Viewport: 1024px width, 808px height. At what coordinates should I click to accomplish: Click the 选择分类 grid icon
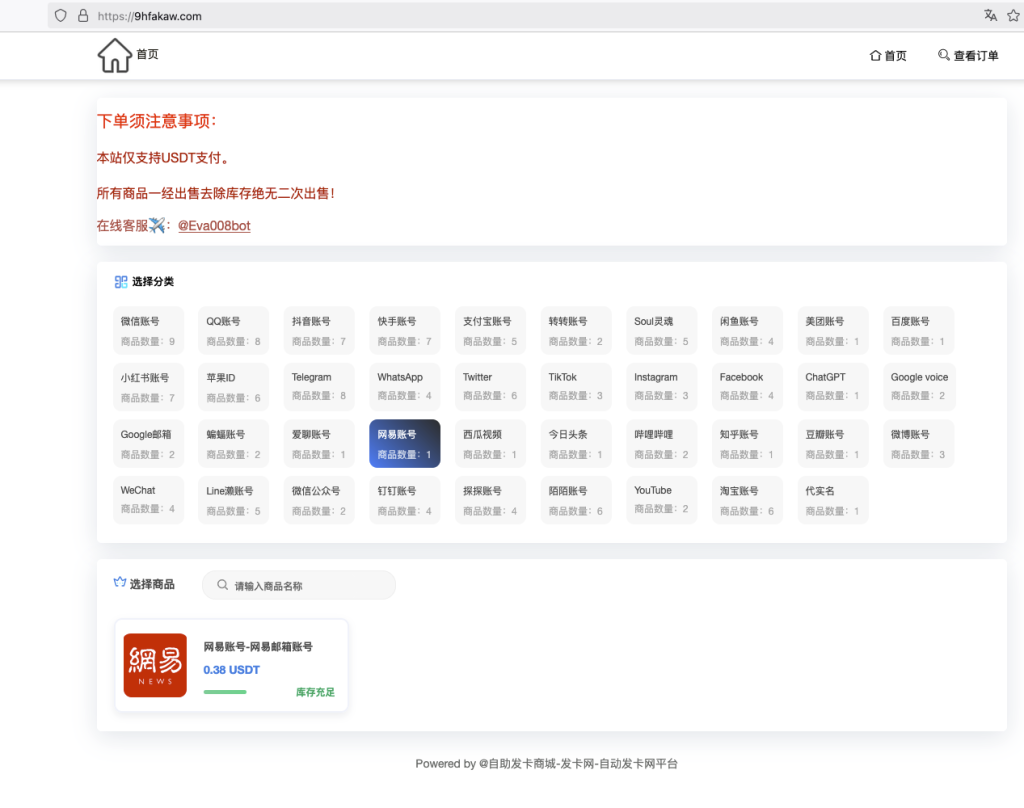coord(121,282)
